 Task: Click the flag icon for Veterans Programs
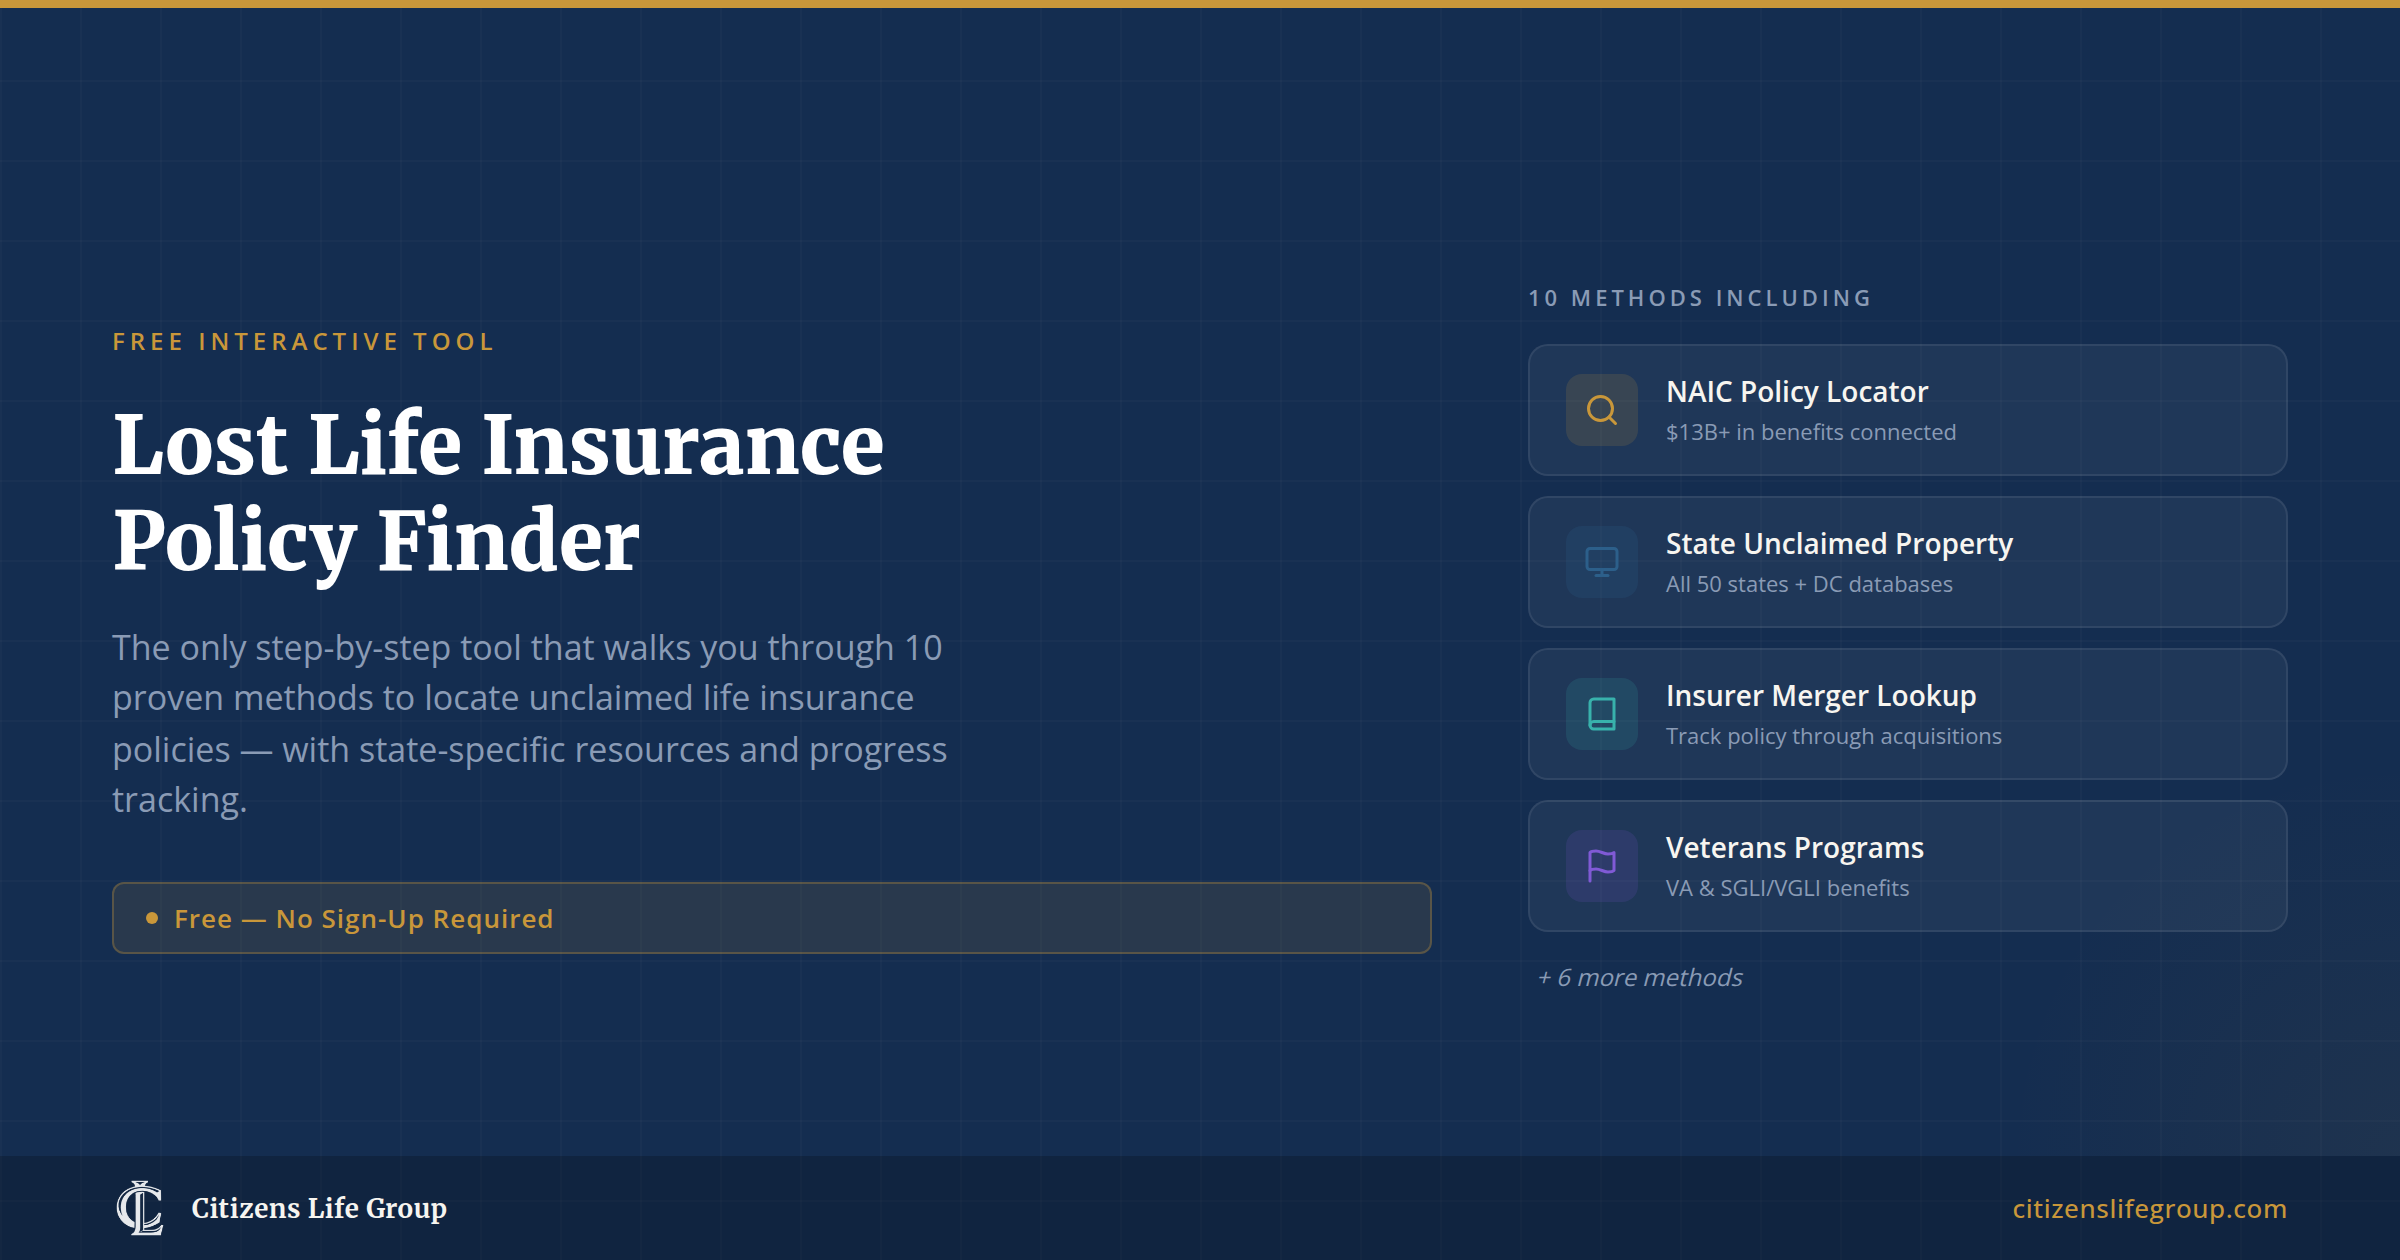[1601, 866]
